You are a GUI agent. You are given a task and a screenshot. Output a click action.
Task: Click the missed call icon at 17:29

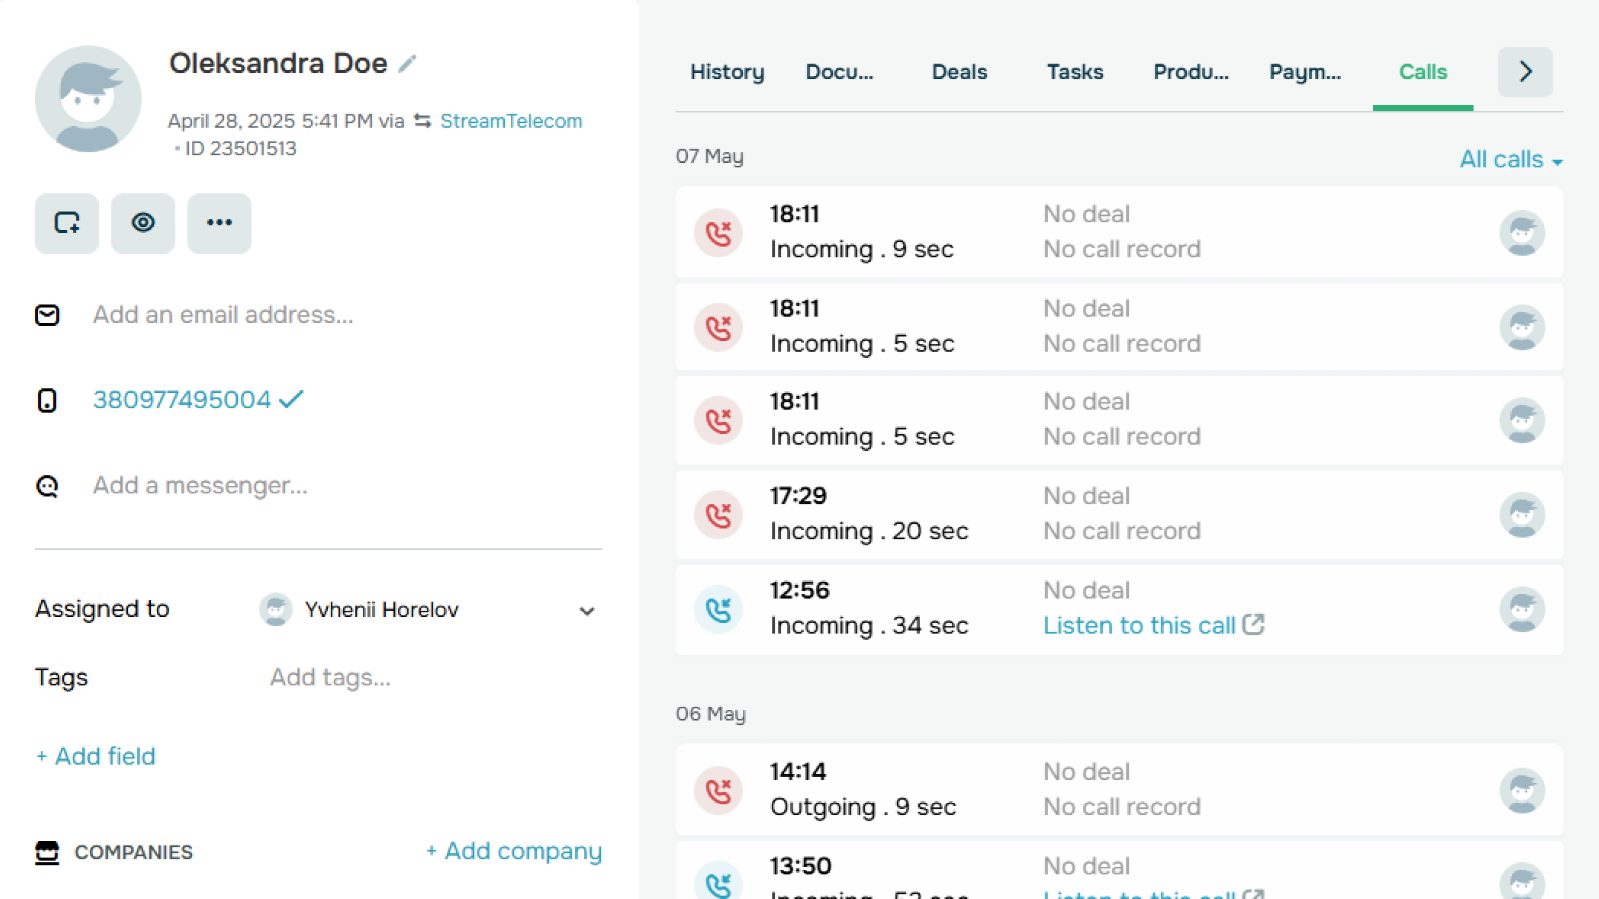[718, 514]
